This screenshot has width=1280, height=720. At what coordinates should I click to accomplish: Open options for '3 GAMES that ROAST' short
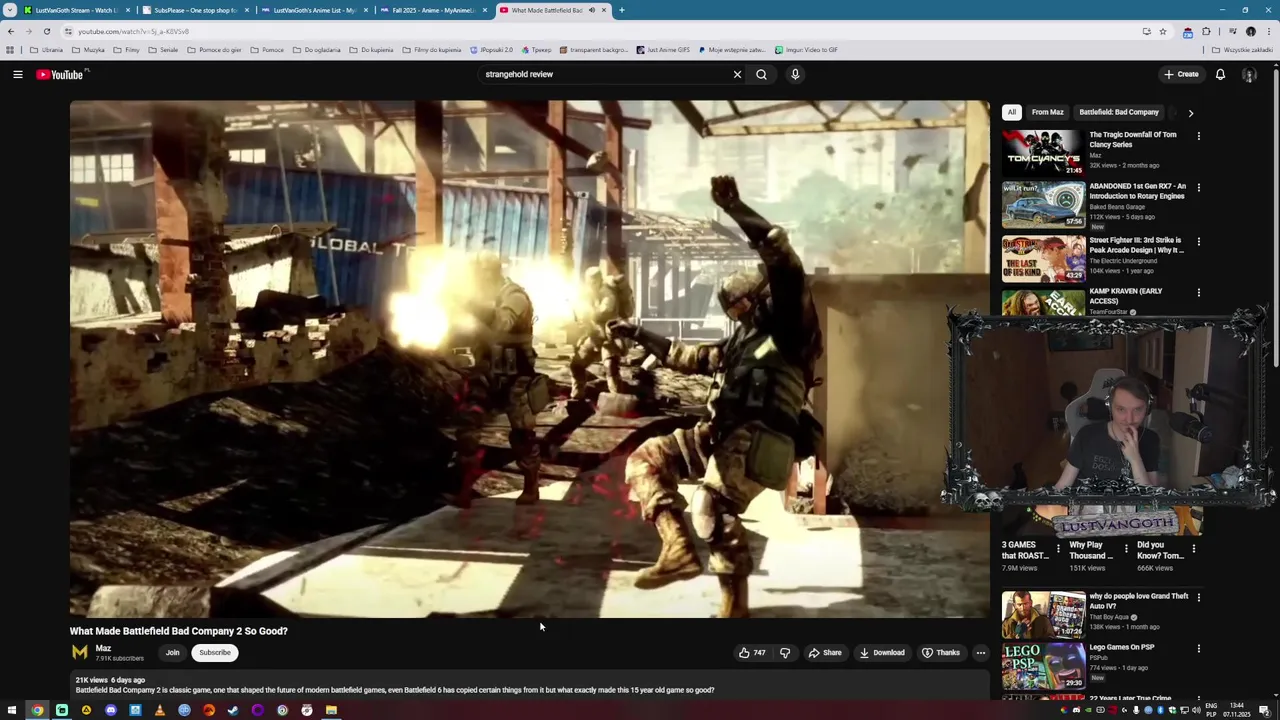click(1058, 548)
